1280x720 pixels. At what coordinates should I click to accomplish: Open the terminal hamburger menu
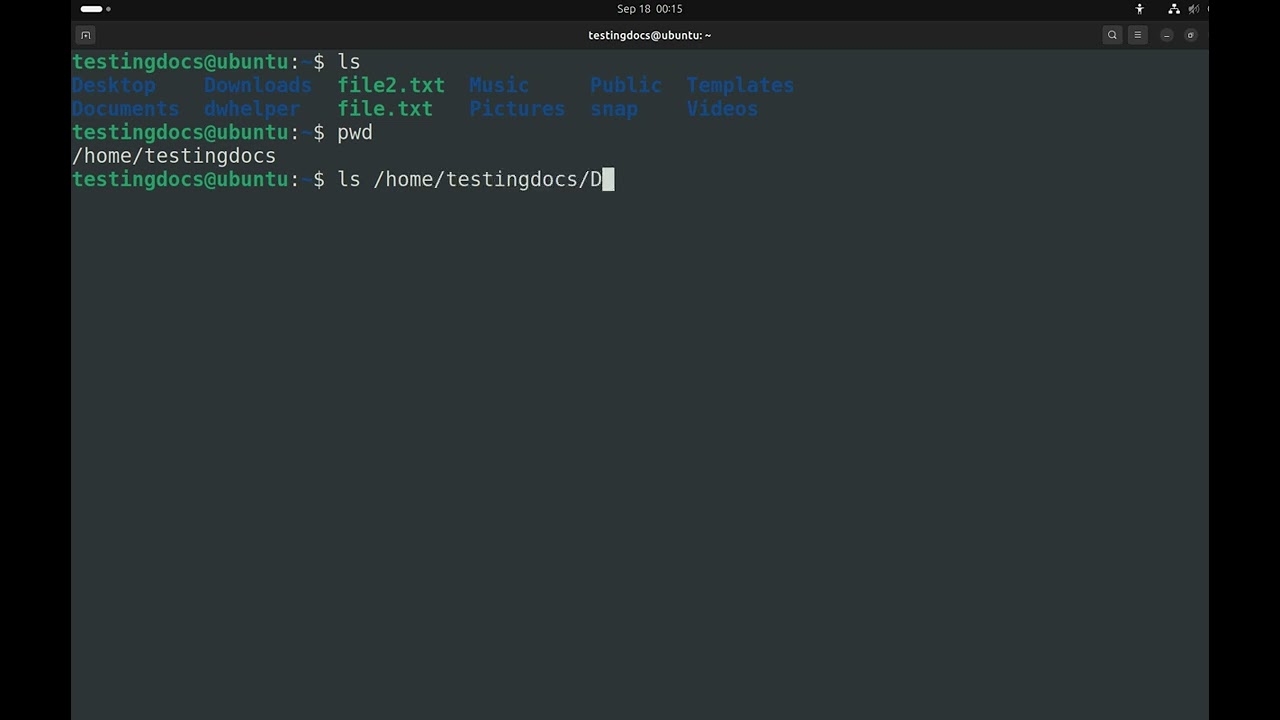1137,35
